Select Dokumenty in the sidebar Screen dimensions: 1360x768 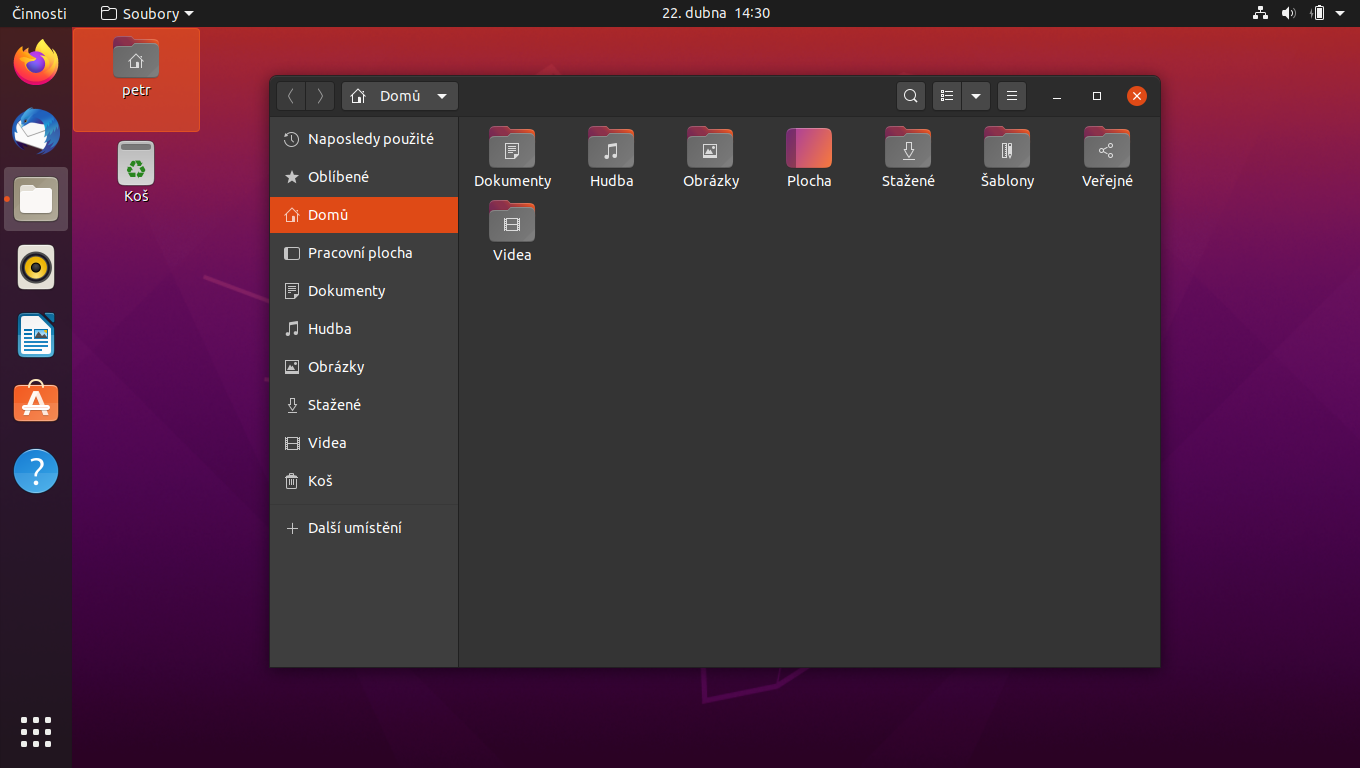(364, 291)
